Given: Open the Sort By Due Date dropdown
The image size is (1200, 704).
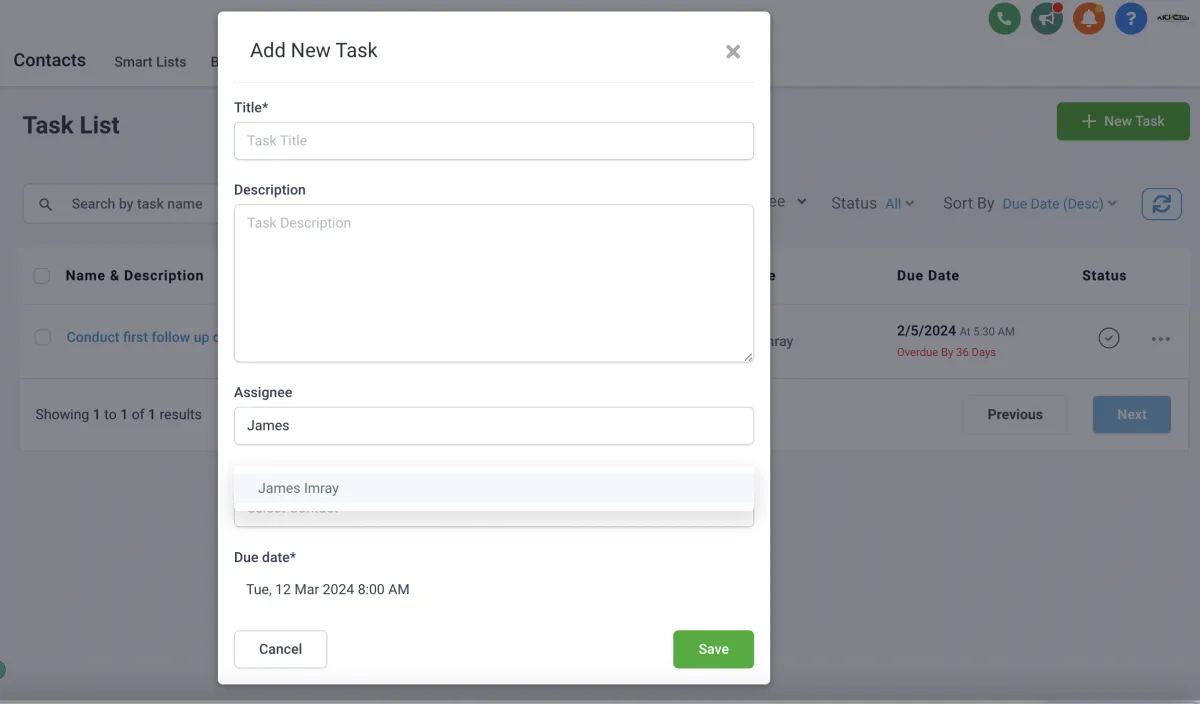Looking at the screenshot, I should pyautogui.click(x=1059, y=204).
